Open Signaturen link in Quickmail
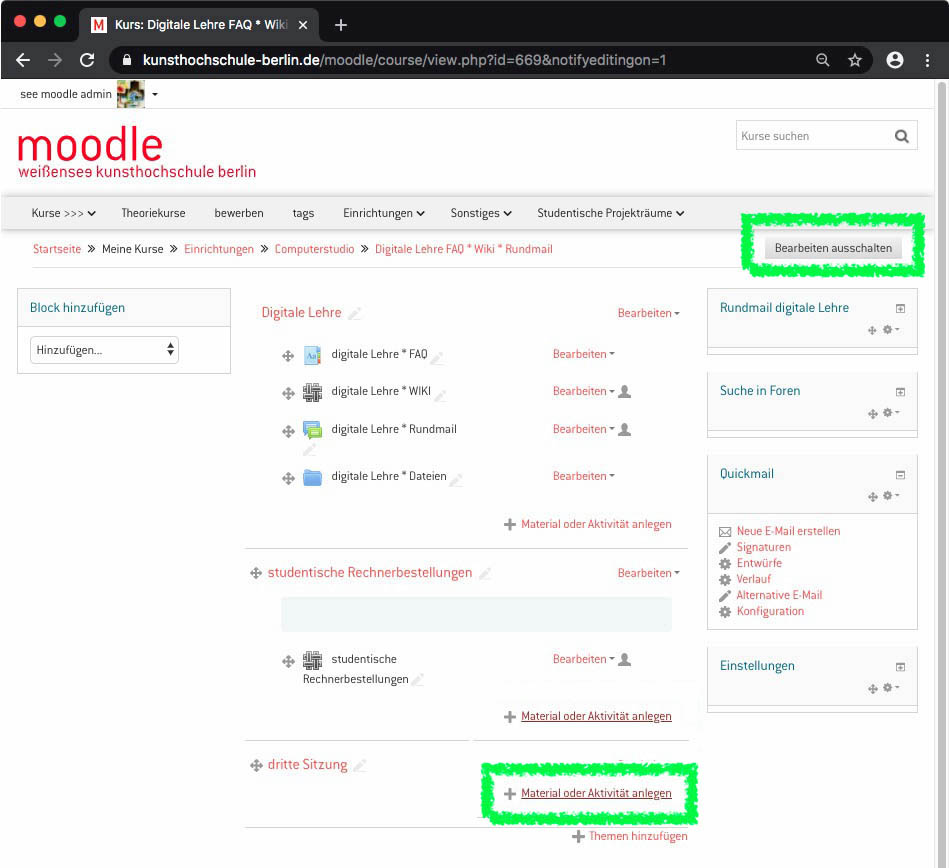949x868 pixels. (x=764, y=547)
